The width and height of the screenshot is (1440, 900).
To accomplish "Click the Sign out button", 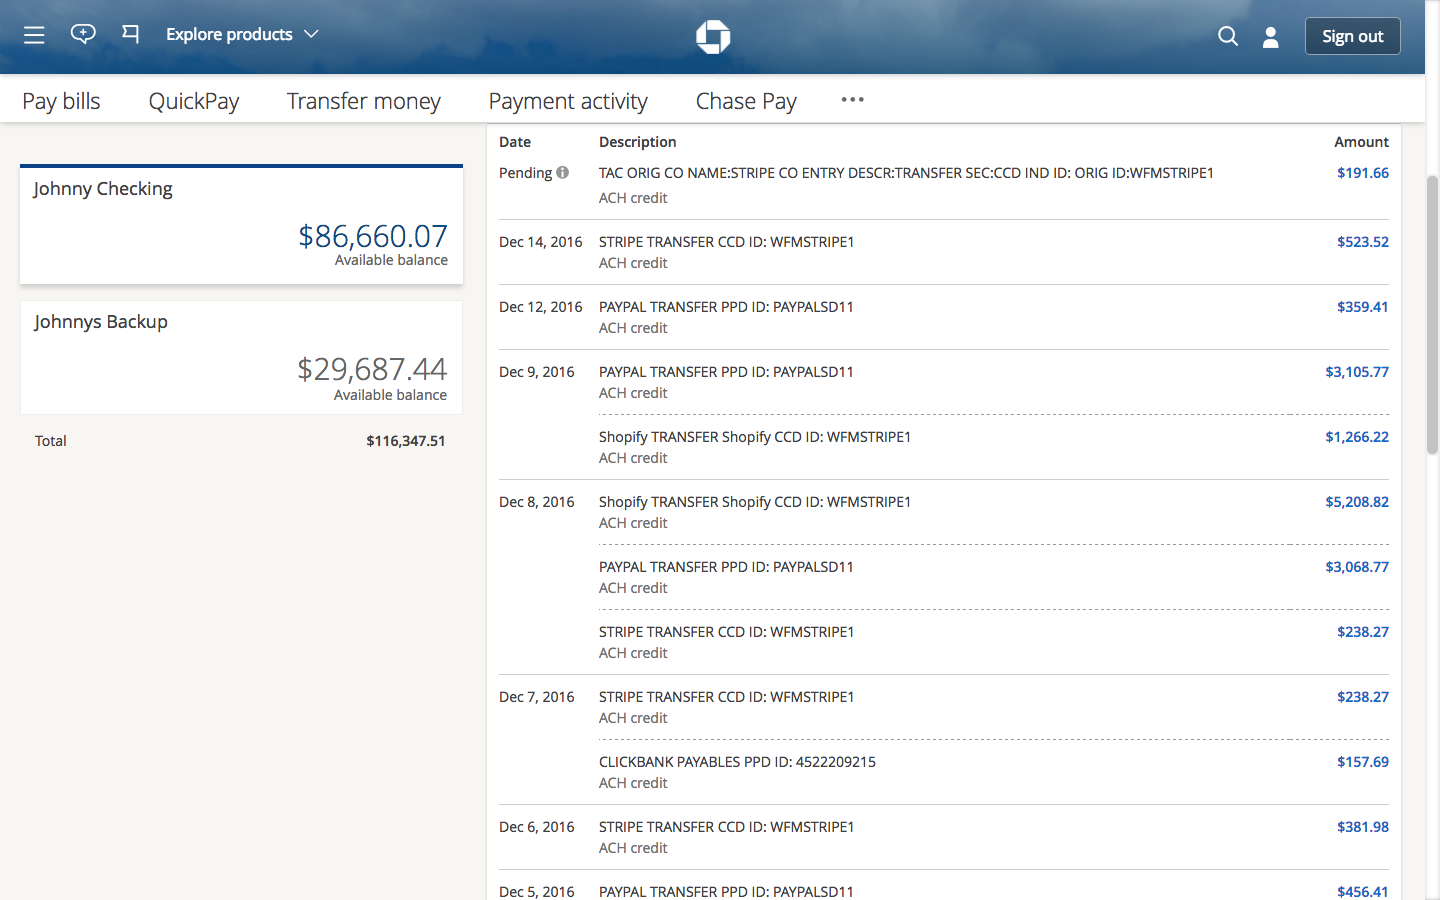I will pos(1352,35).
